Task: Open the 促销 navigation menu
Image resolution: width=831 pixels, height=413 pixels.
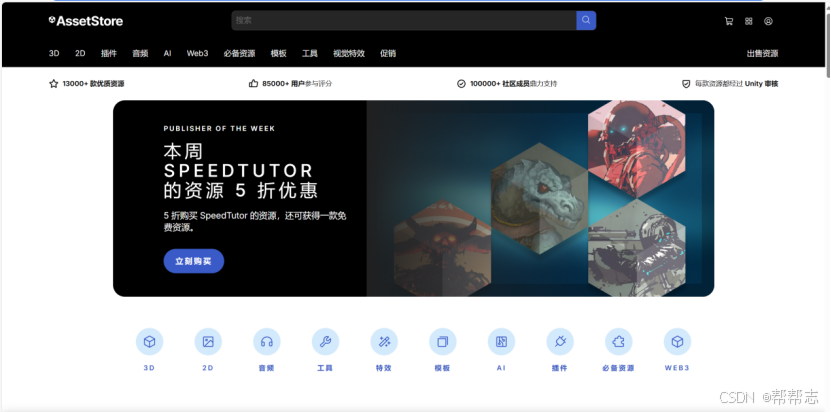Action: coord(388,54)
